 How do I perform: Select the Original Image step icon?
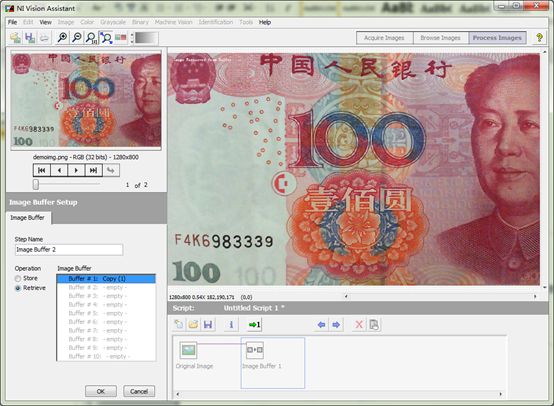click(188, 350)
